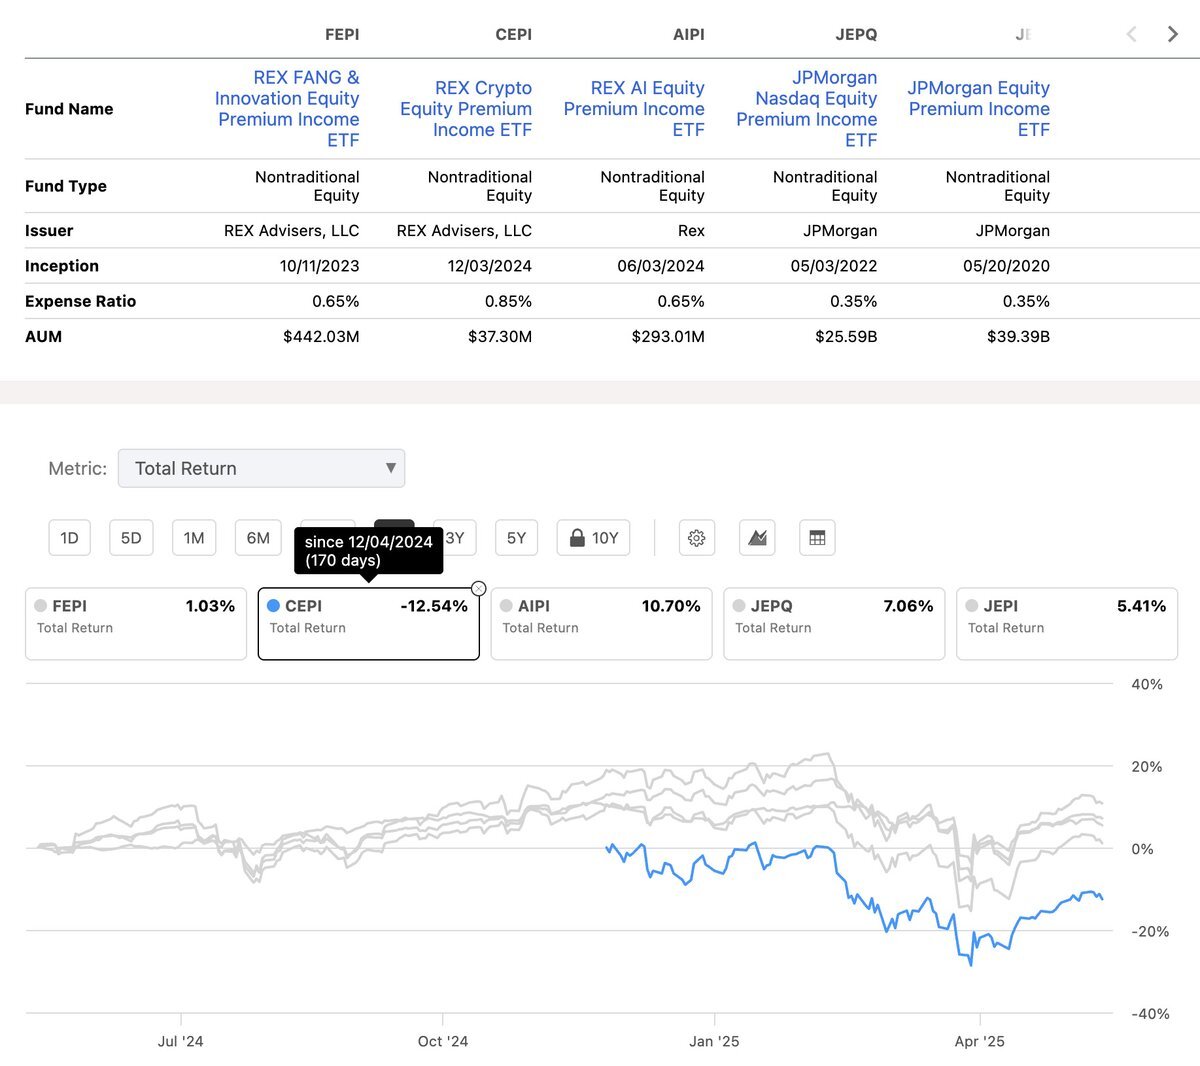
Task: Select the 1D time range
Action: click(x=69, y=538)
